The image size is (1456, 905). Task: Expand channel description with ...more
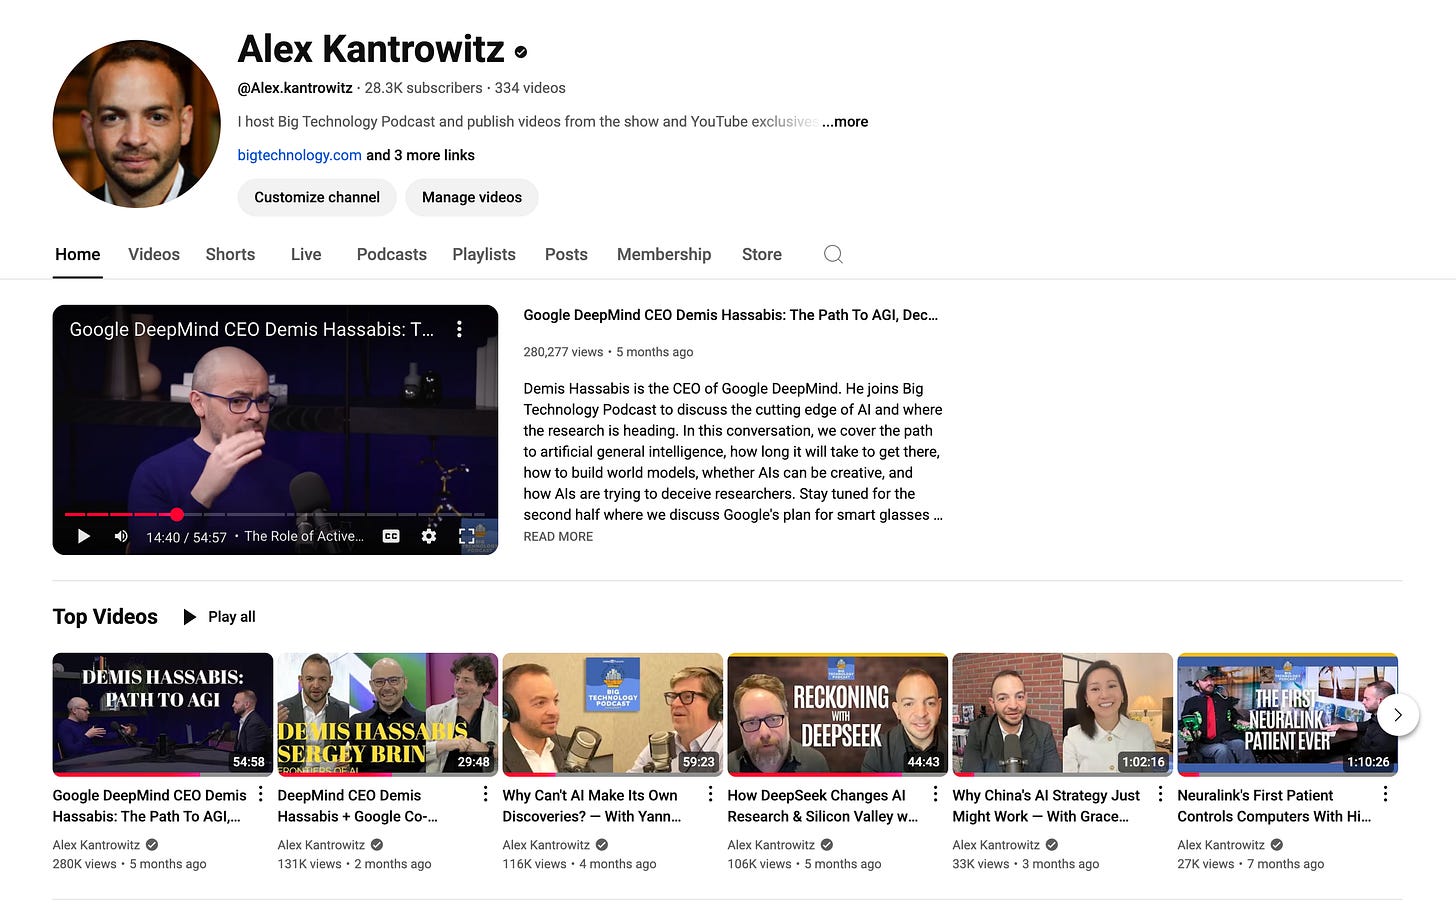pyautogui.click(x=845, y=121)
